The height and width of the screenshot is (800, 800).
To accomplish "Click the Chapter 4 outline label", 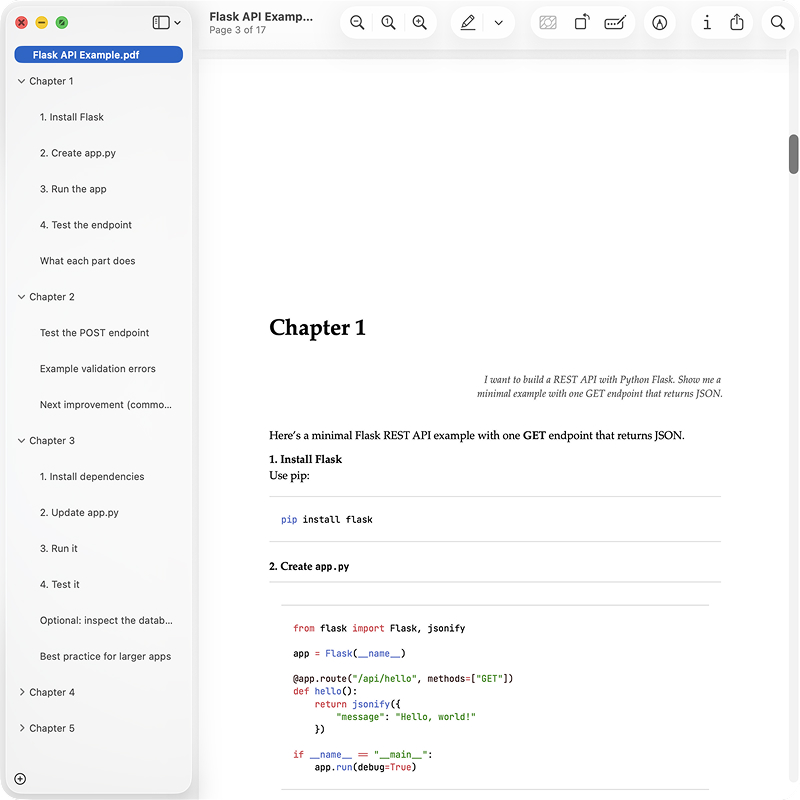I will click(x=52, y=692).
